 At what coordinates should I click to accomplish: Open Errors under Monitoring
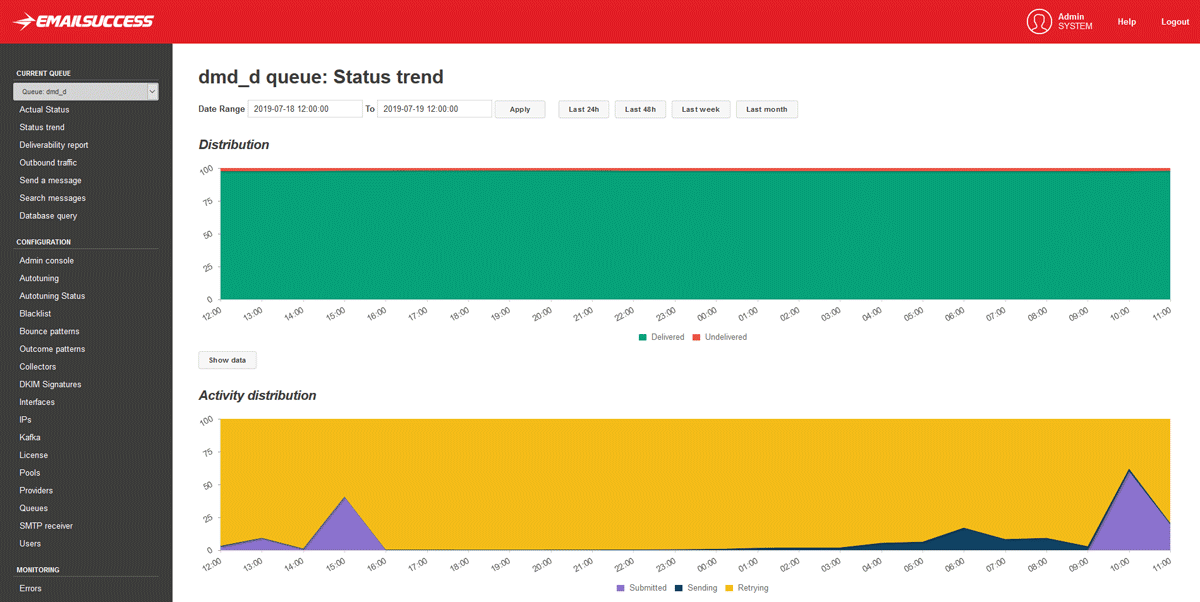tap(31, 588)
